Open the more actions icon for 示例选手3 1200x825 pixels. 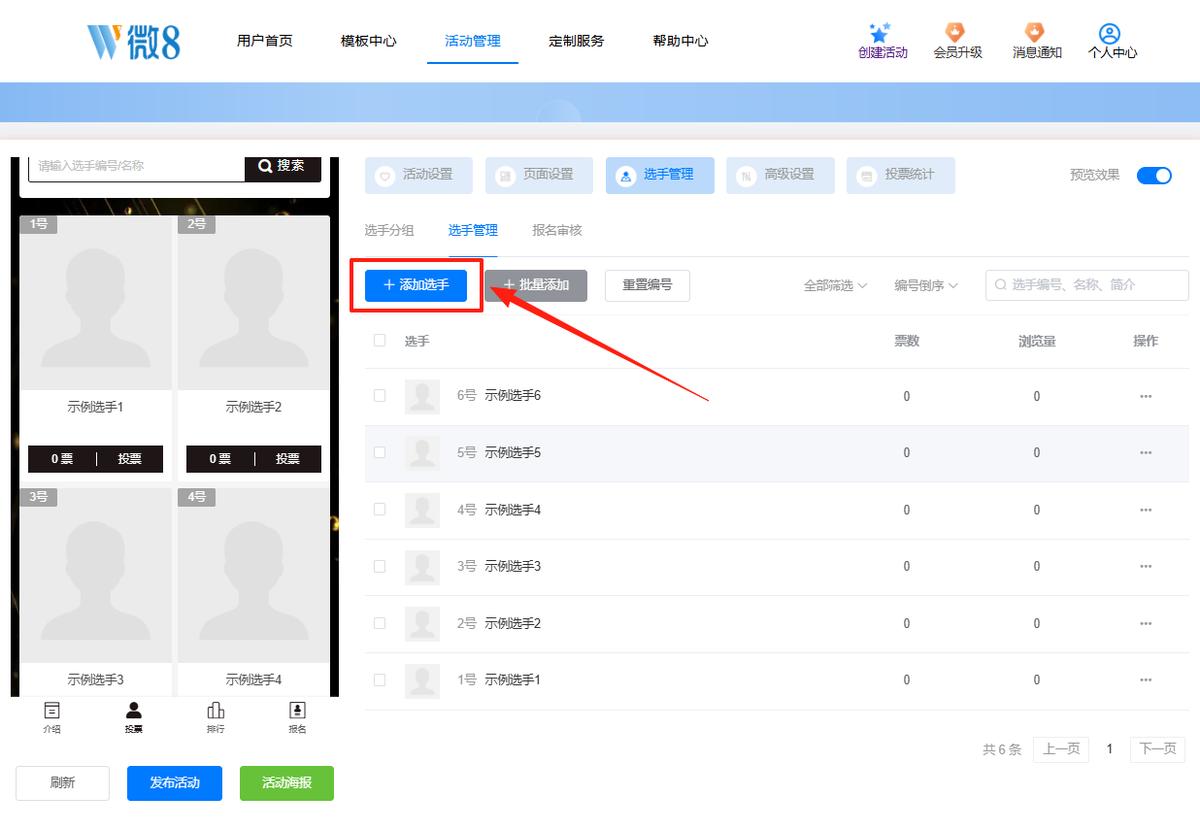[1146, 566]
